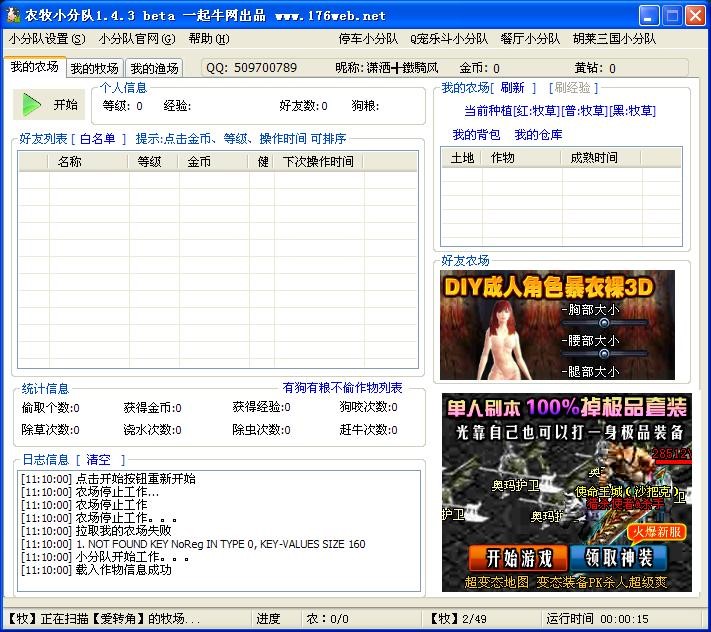Screen dimensions: 711x632
Task: Switch to 我的农场 tab
Action: pyautogui.click(x=34, y=67)
